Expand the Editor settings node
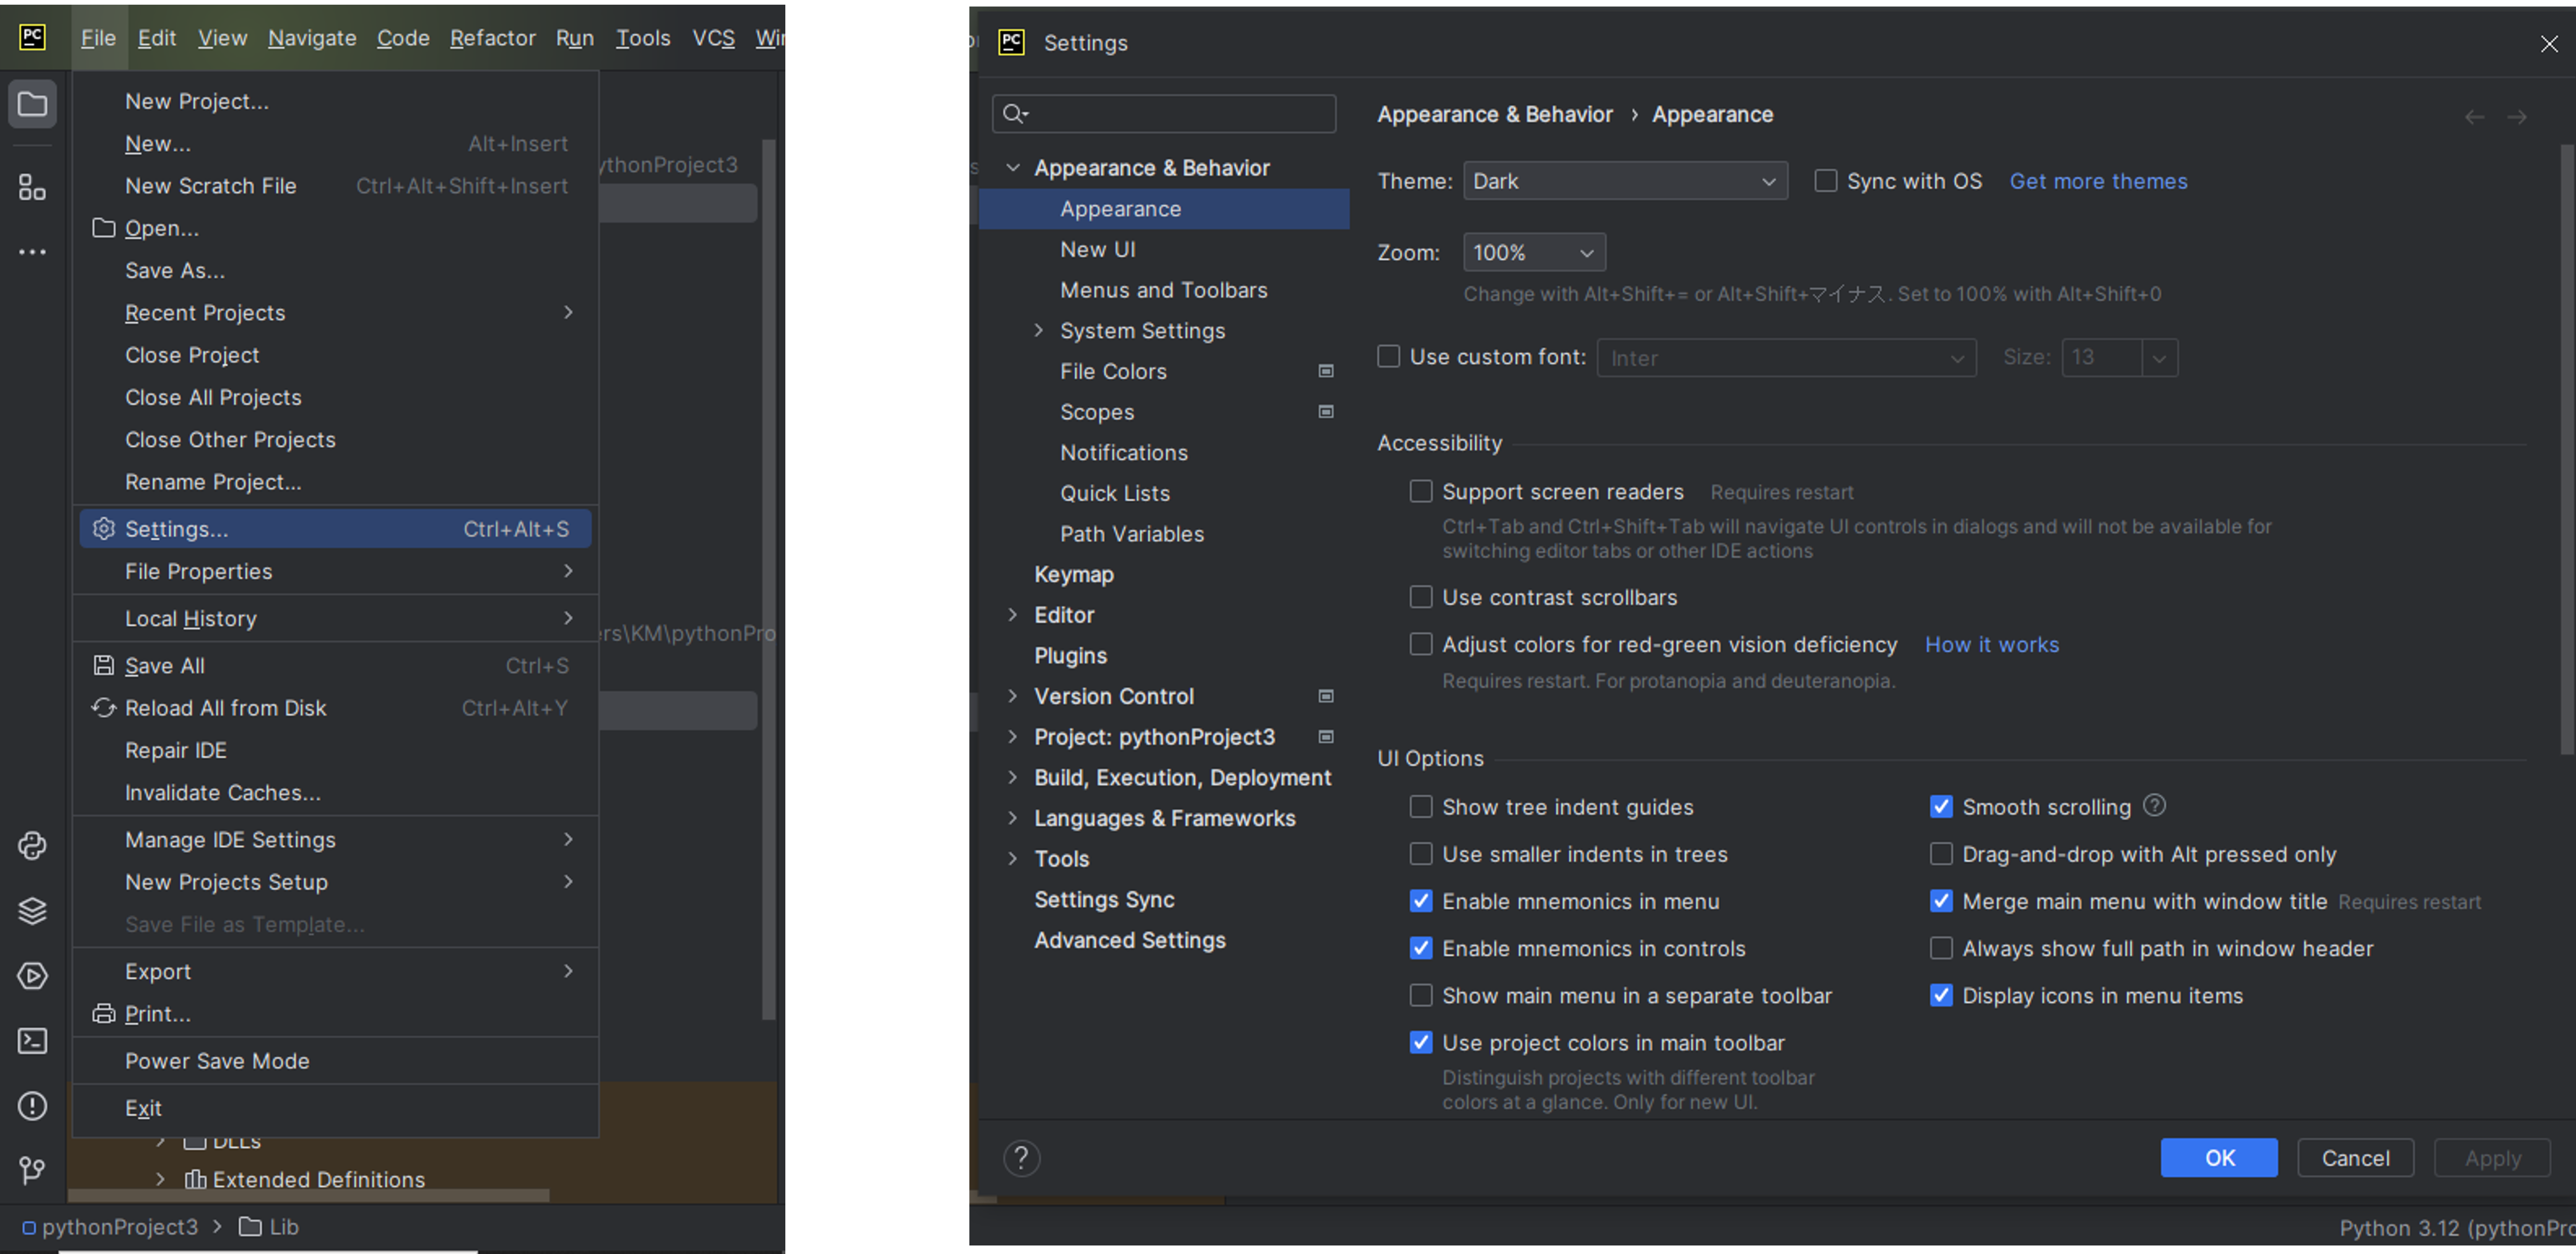 tap(1013, 615)
